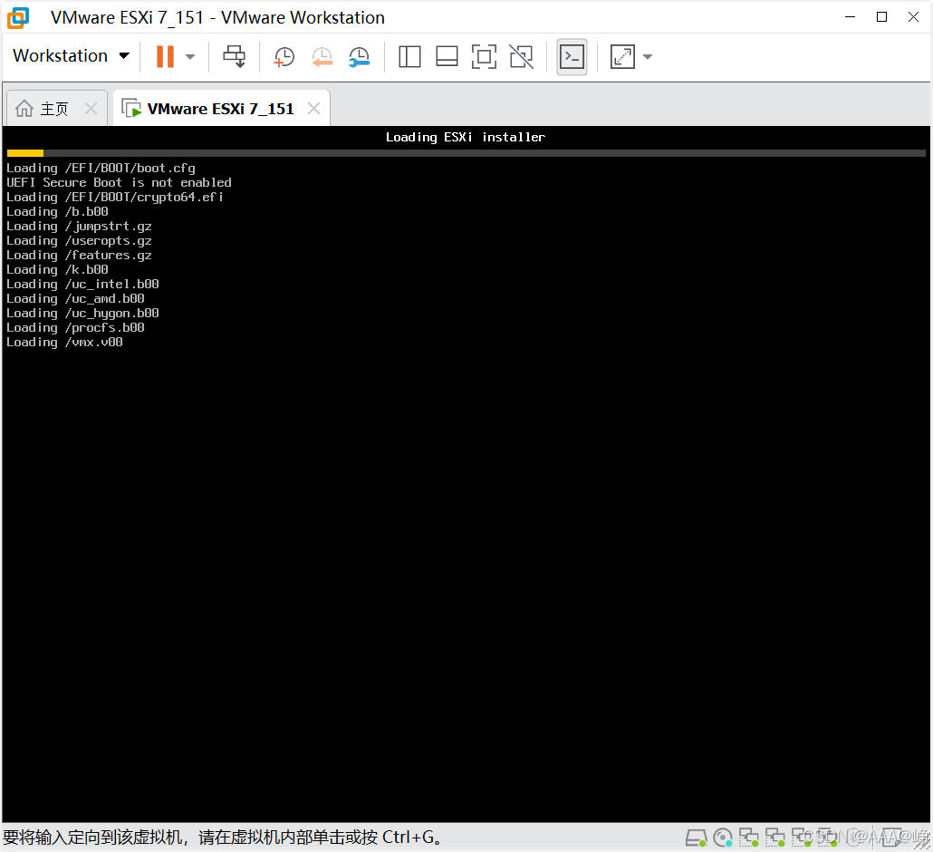933x852 pixels.
Task: Click the yellow loading progress bar
Action: click(25, 154)
